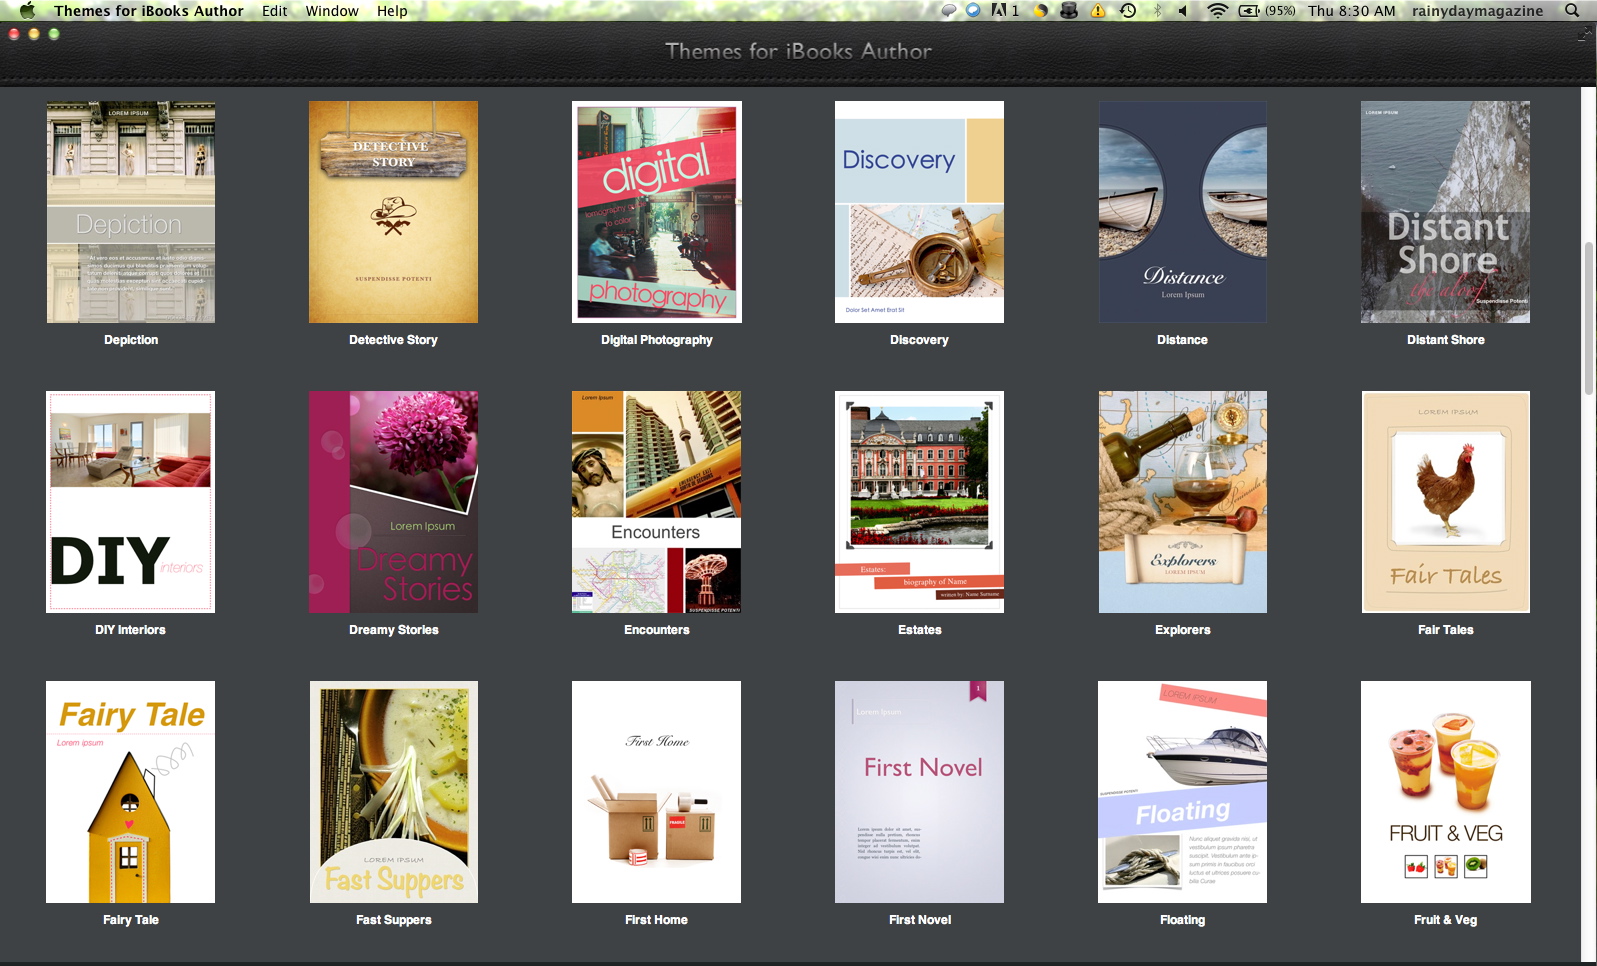
Task: Choose the Explorers theme cover
Action: [x=1183, y=502]
